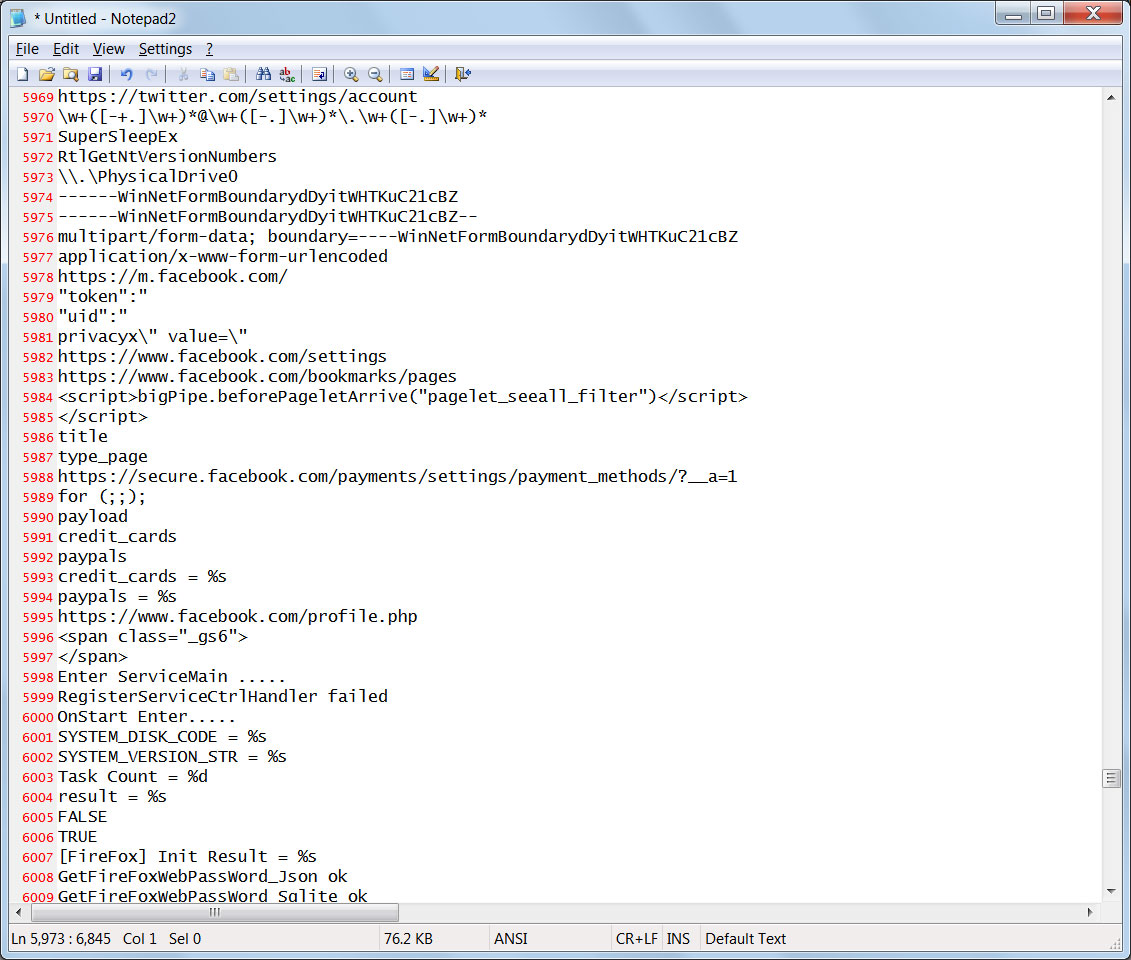The height and width of the screenshot is (960, 1131).
Task: Paste from clipboard using the Paste icon
Action: [x=233, y=74]
